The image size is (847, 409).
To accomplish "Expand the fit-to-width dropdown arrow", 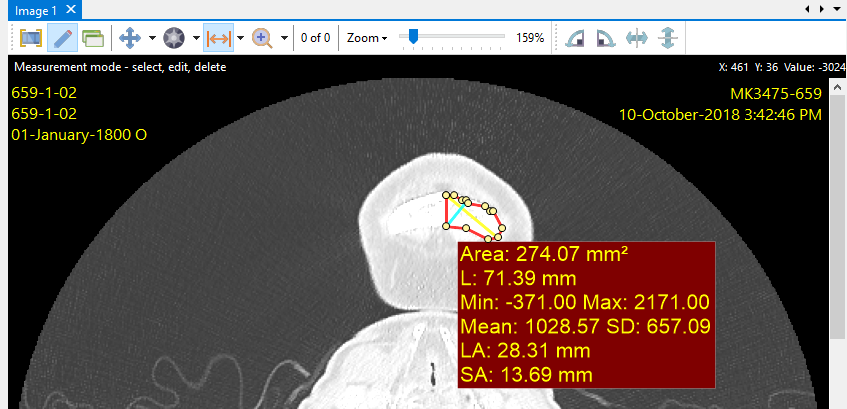I will [x=240, y=38].
